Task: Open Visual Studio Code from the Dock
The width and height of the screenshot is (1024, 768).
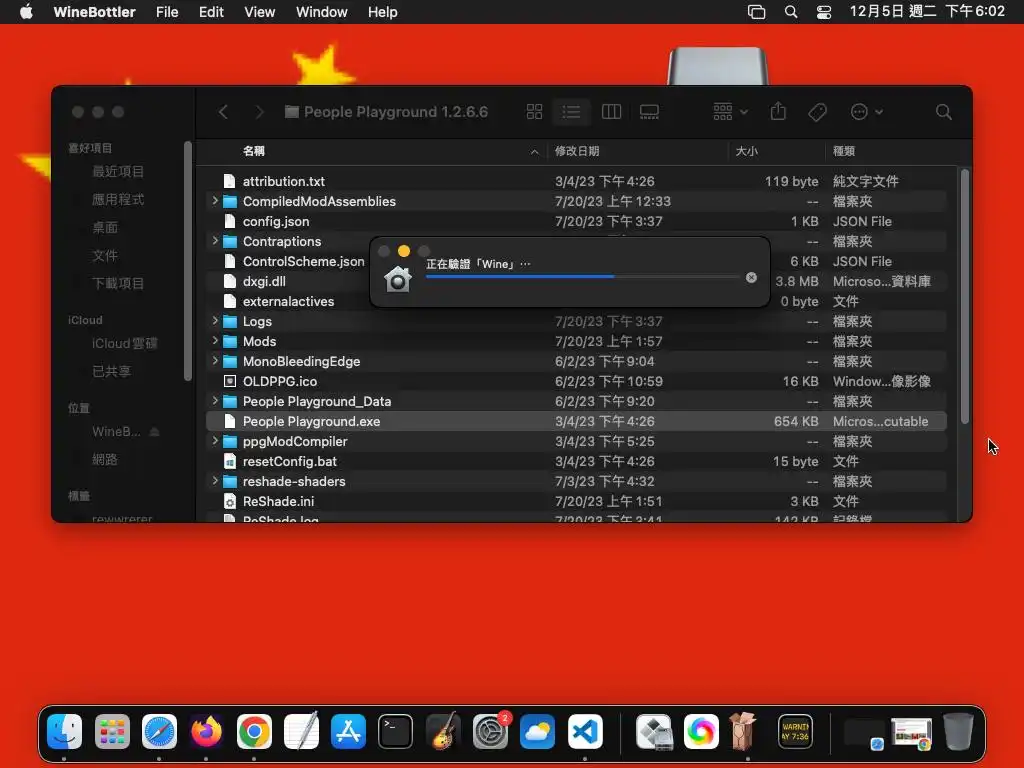Action: tap(584, 731)
